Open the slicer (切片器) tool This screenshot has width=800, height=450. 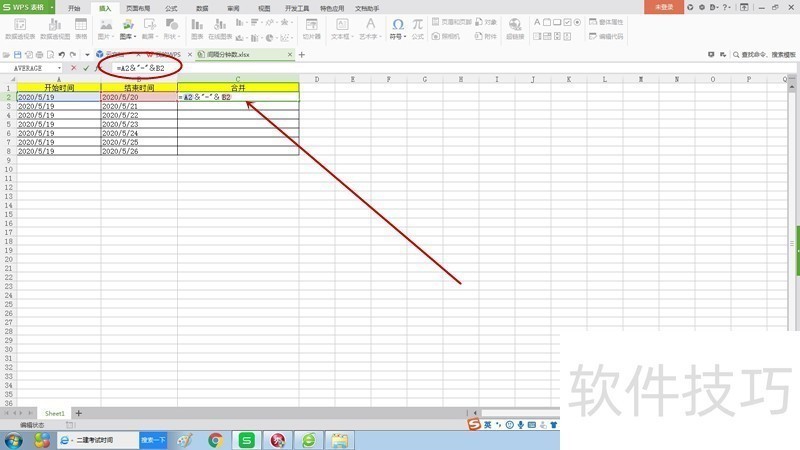(x=311, y=26)
